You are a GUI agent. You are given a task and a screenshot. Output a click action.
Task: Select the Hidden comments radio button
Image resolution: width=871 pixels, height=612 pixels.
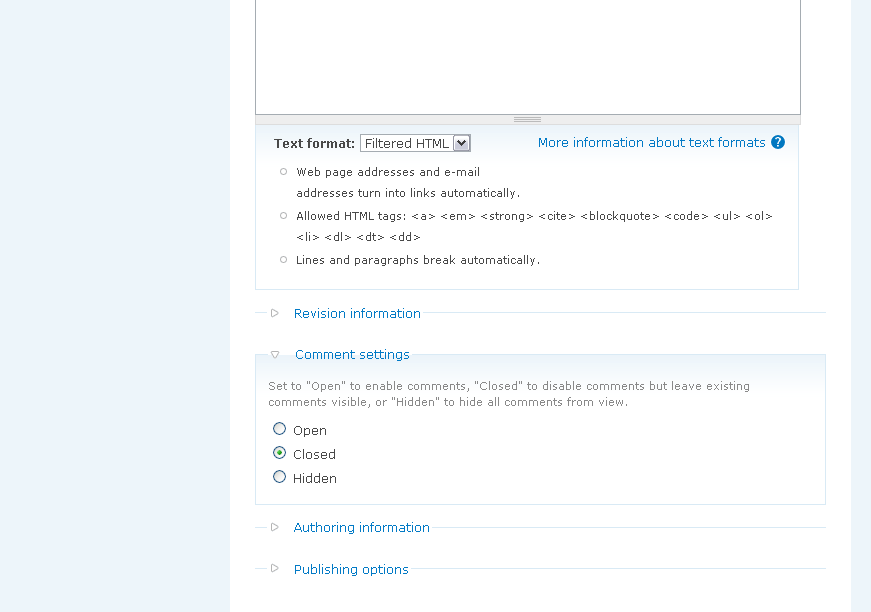[280, 477]
